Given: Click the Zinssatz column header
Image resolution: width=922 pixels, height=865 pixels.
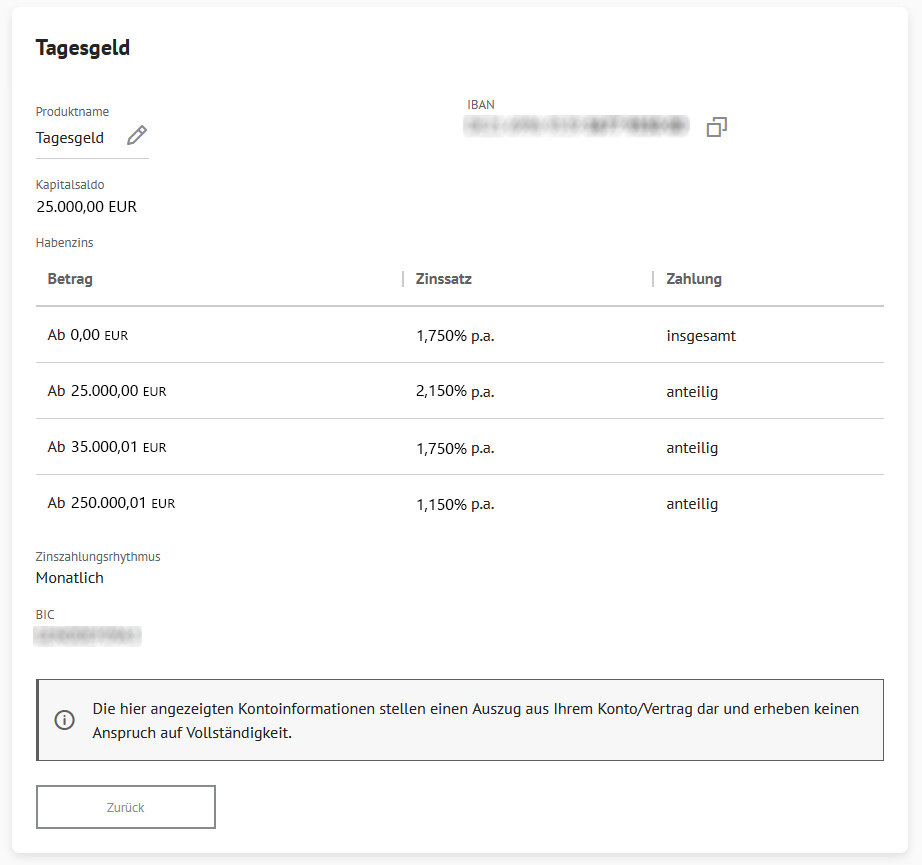Looking at the screenshot, I should click(x=443, y=279).
